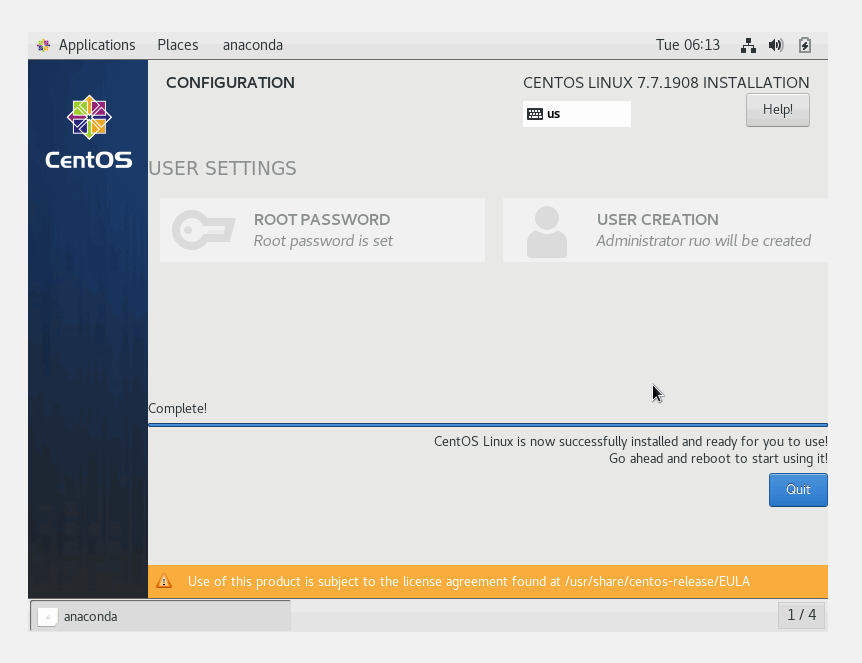This screenshot has width=862, height=663.
Task: Open the Places menu
Action: click(178, 45)
